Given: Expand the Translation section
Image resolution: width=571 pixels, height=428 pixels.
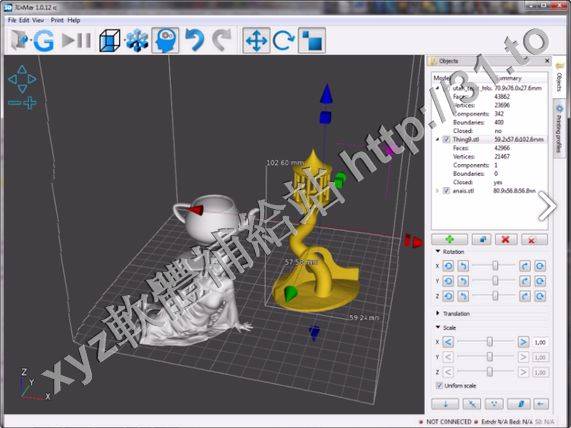Looking at the screenshot, I should [438, 313].
